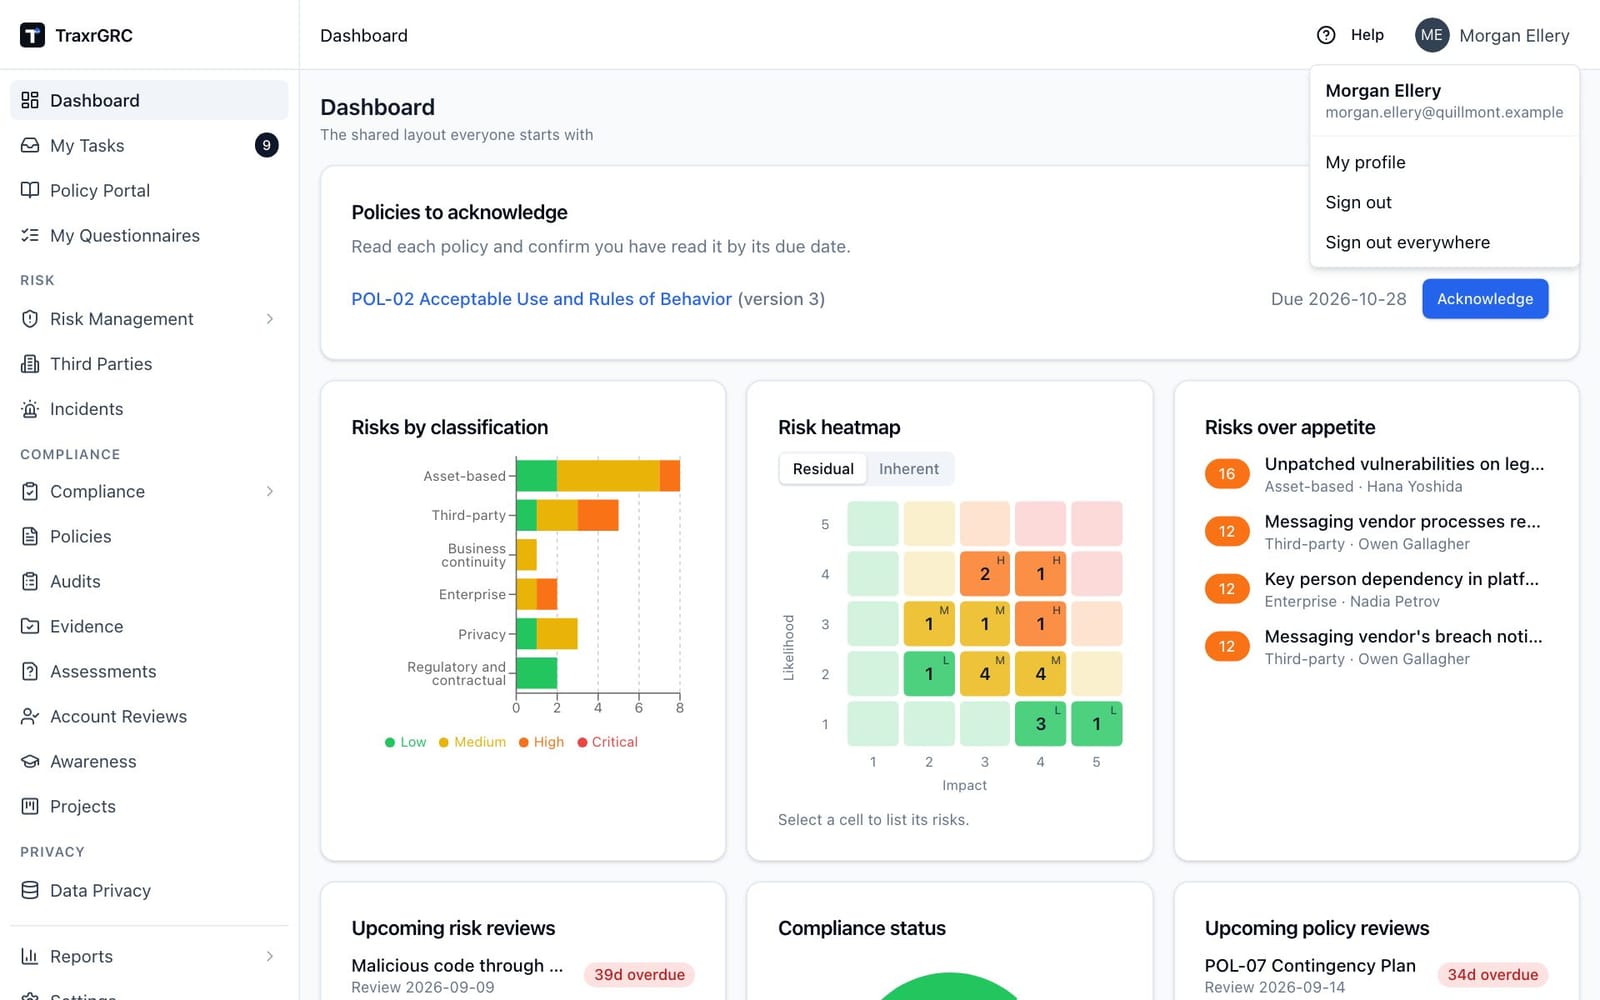Click the Assessments question-file icon
Image resolution: width=1600 pixels, height=1000 pixels.
[x=30, y=671]
